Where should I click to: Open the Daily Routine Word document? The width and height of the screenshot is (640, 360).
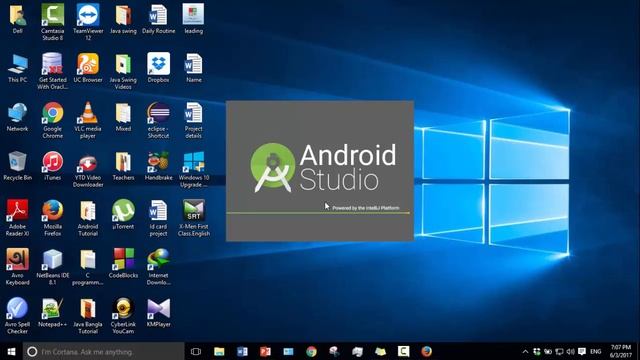tap(158, 16)
